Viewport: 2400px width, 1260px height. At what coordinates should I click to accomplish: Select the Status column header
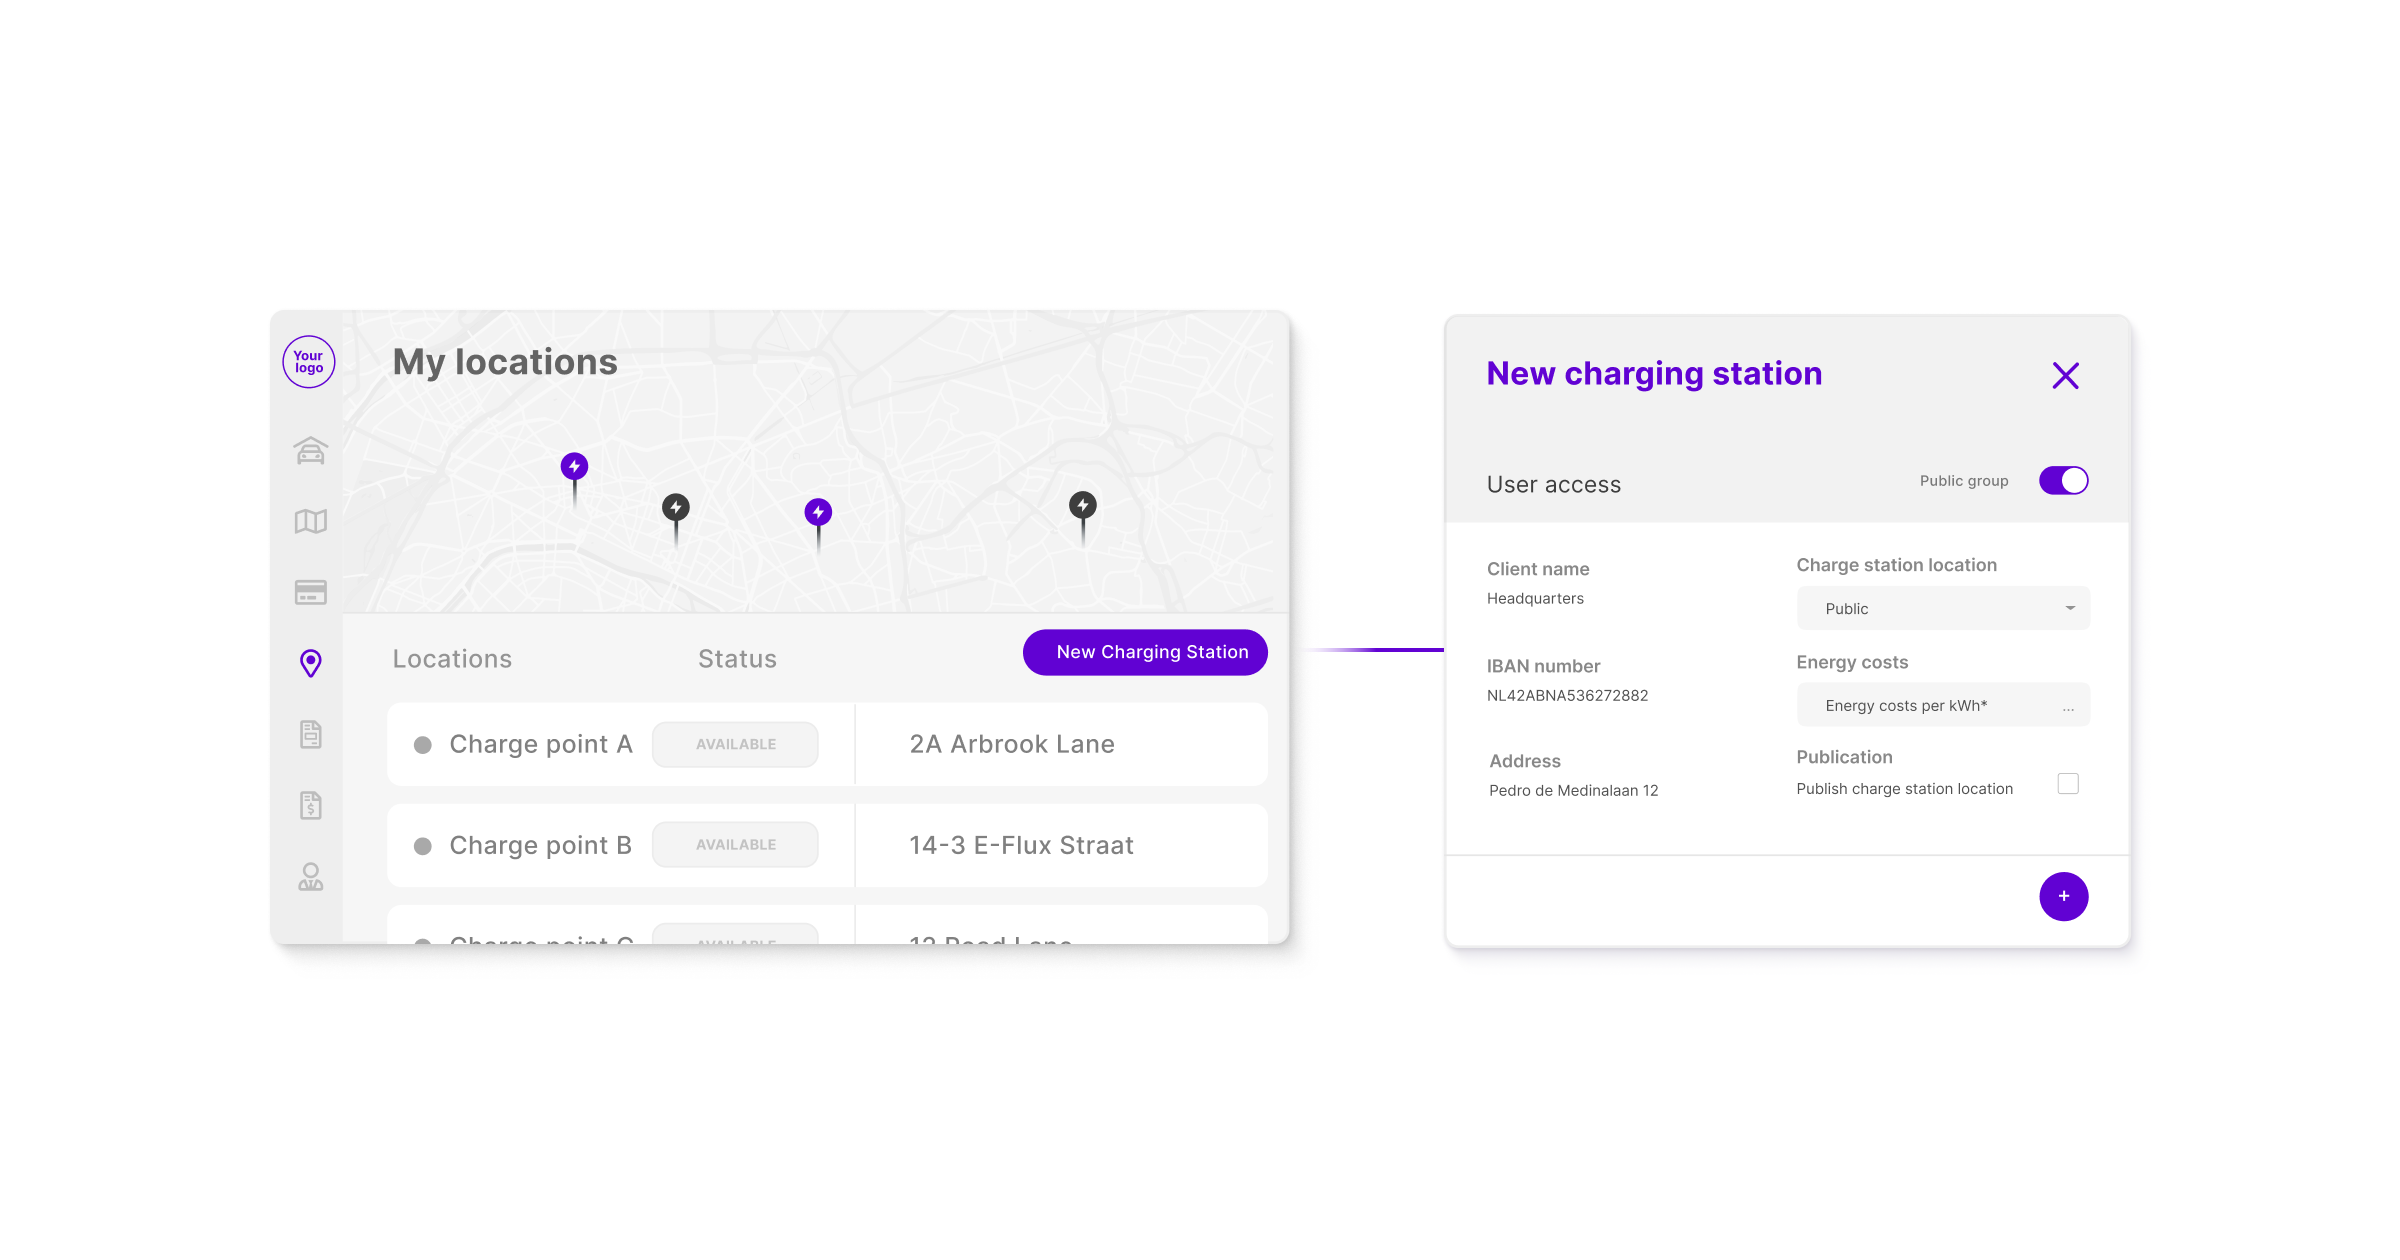click(x=737, y=658)
